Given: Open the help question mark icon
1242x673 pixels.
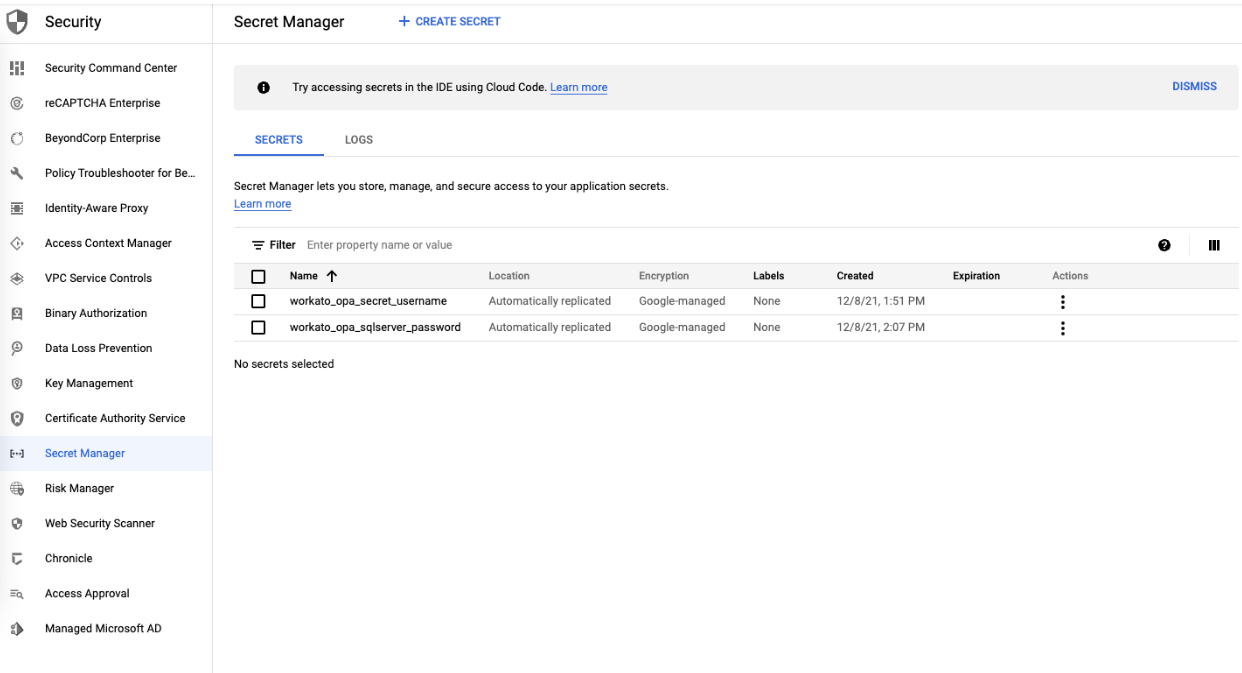Looking at the screenshot, I should tap(1164, 245).
